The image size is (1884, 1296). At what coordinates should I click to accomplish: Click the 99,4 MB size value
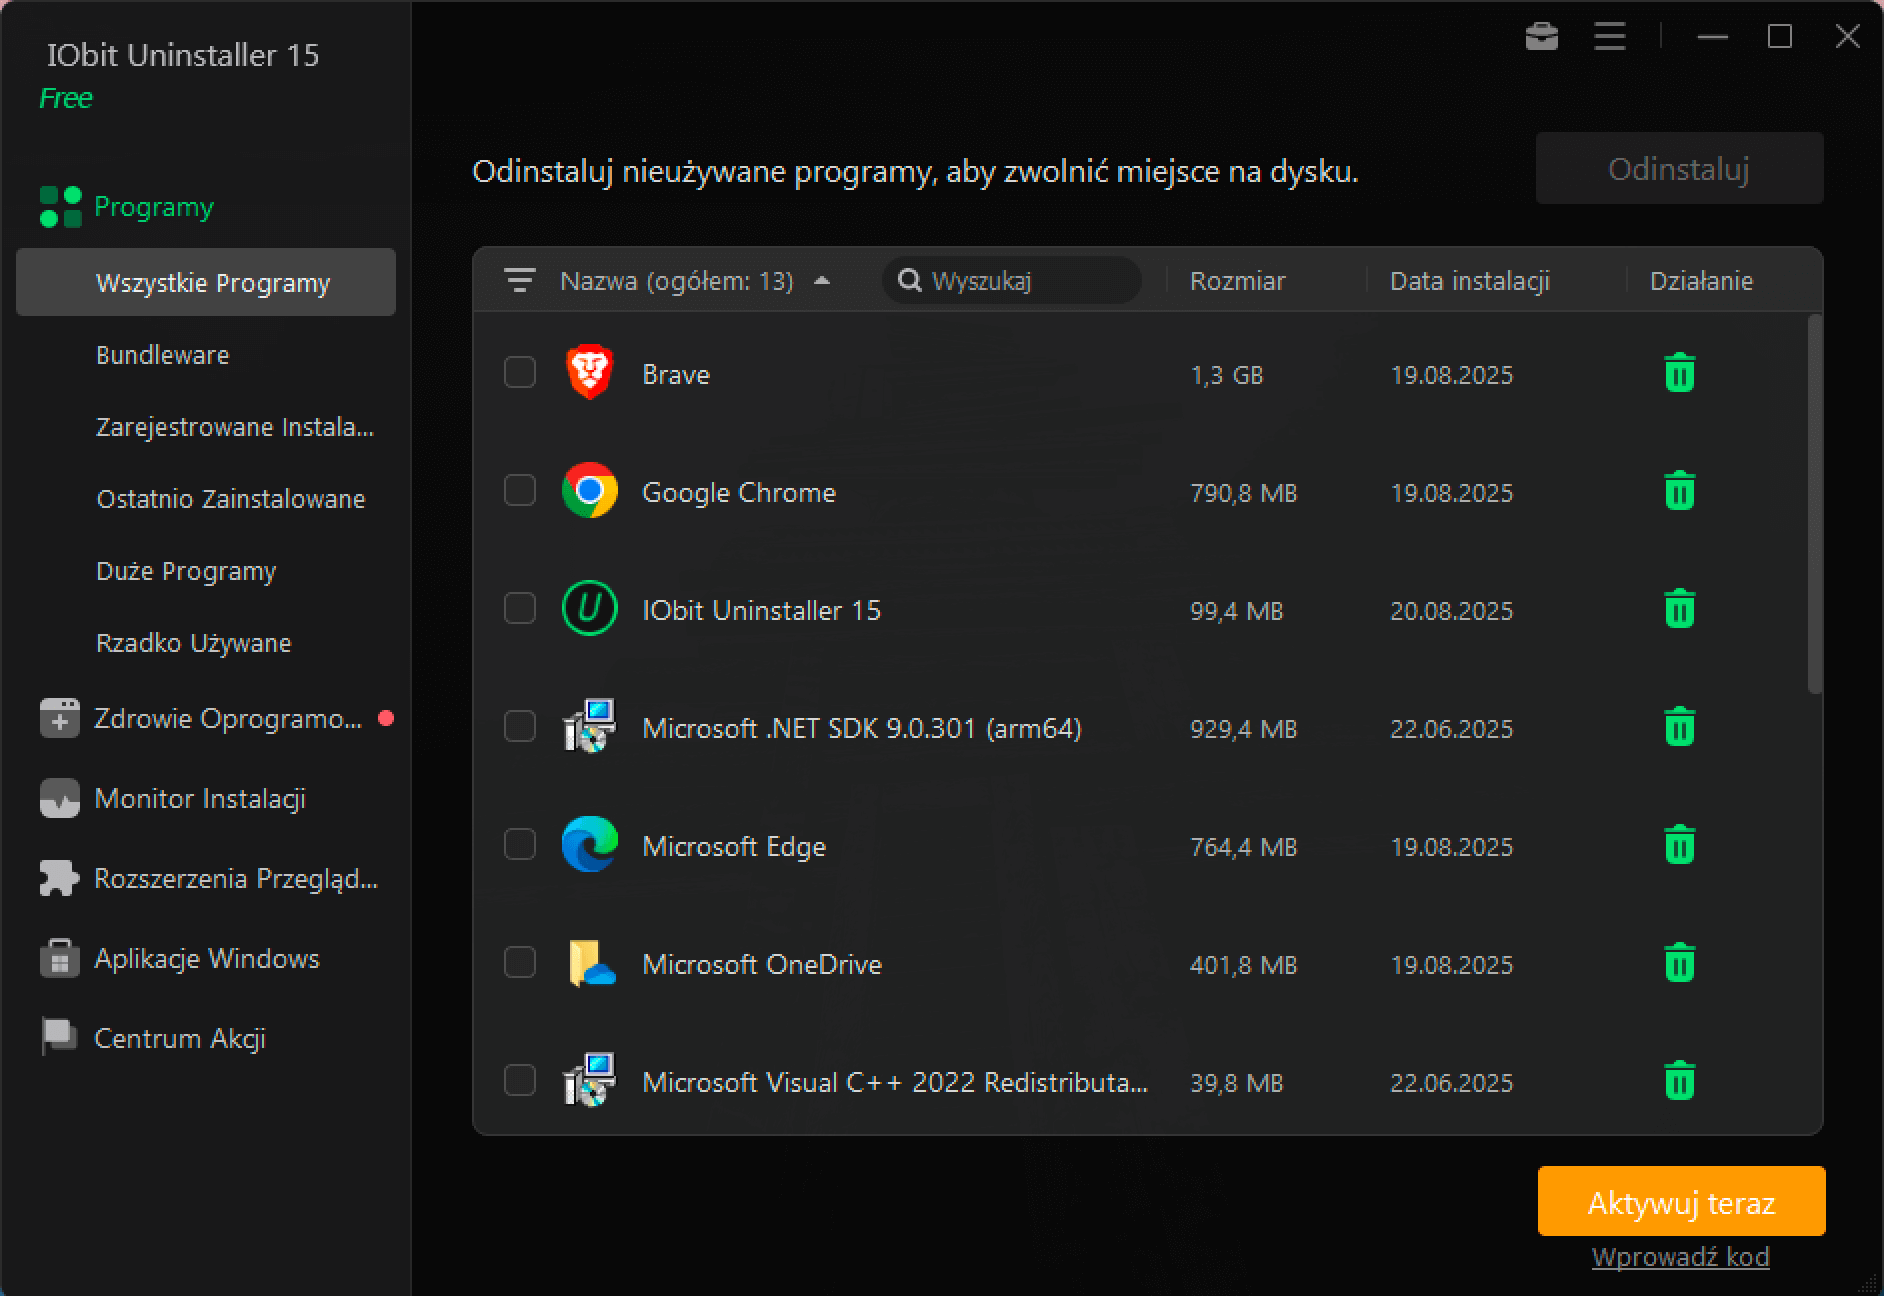(1236, 611)
